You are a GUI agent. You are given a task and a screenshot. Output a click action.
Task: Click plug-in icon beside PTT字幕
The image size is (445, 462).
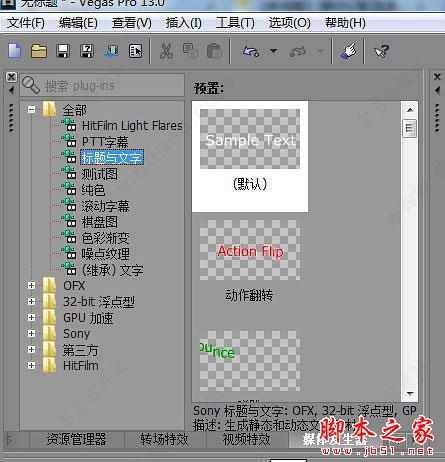coord(69,141)
